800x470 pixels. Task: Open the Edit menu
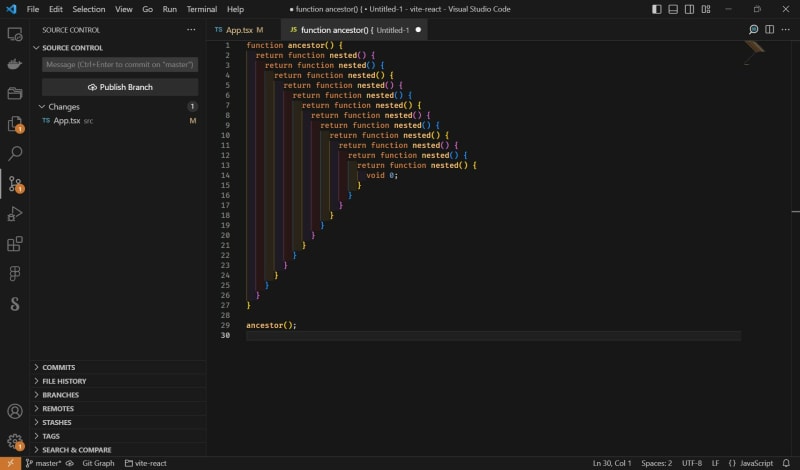[x=56, y=9]
